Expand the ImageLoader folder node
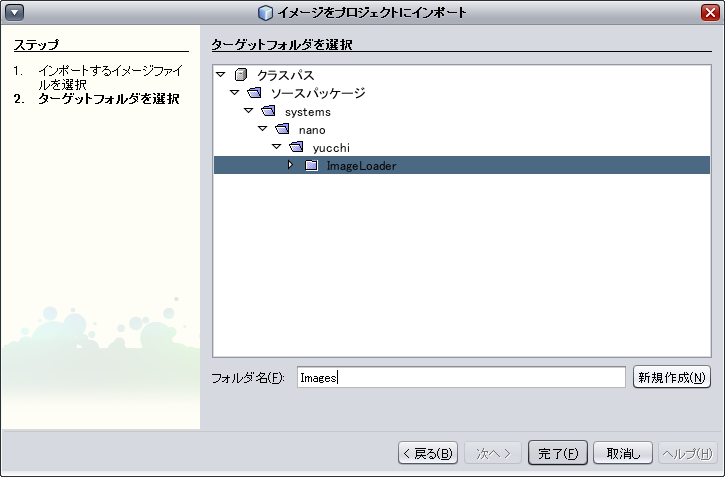The height and width of the screenshot is (477, 725). pos(291,165)
